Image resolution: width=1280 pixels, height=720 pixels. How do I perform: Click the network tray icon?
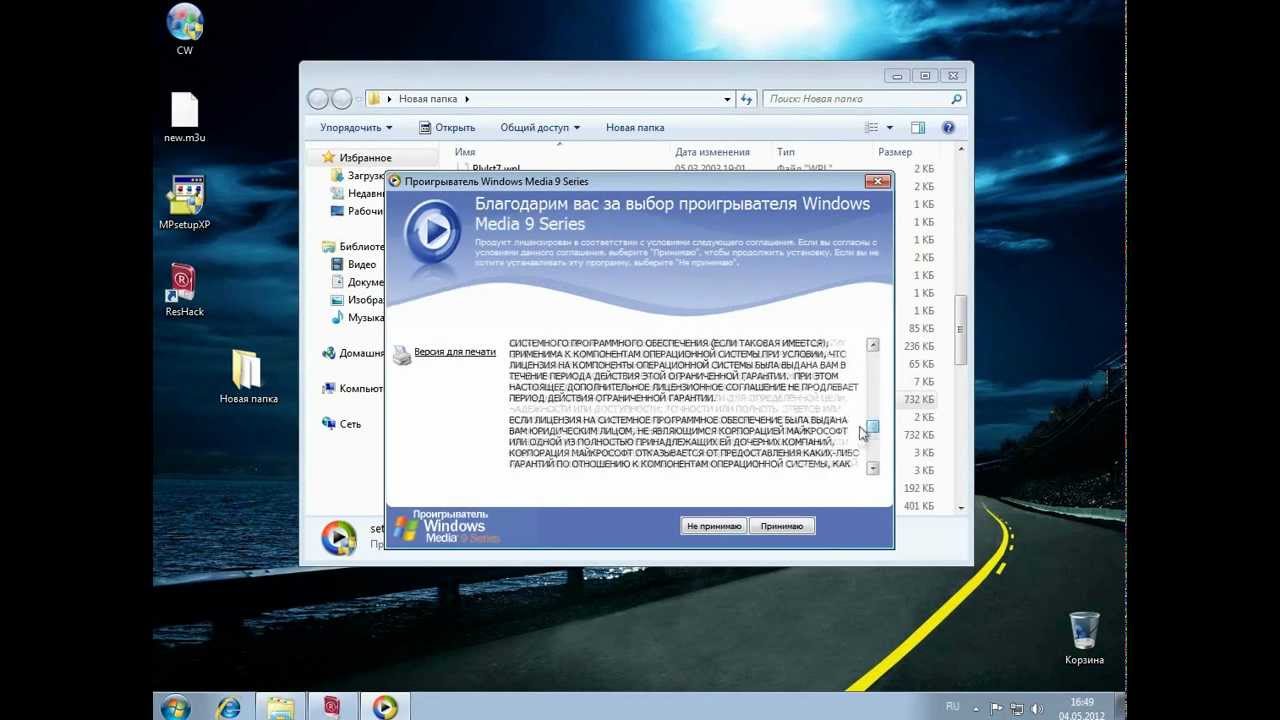1017,708
